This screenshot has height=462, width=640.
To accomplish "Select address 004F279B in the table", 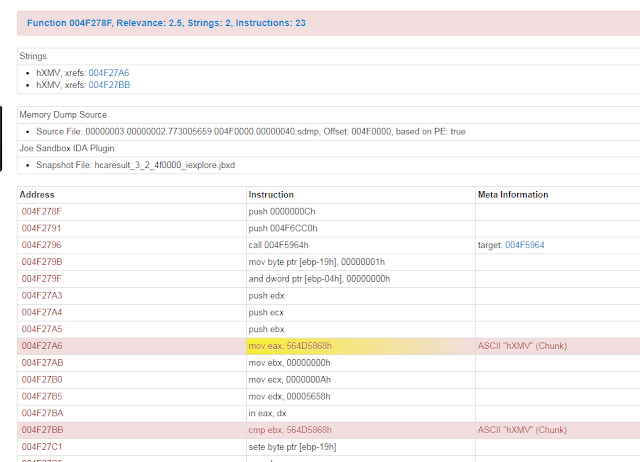I will 42,262.
